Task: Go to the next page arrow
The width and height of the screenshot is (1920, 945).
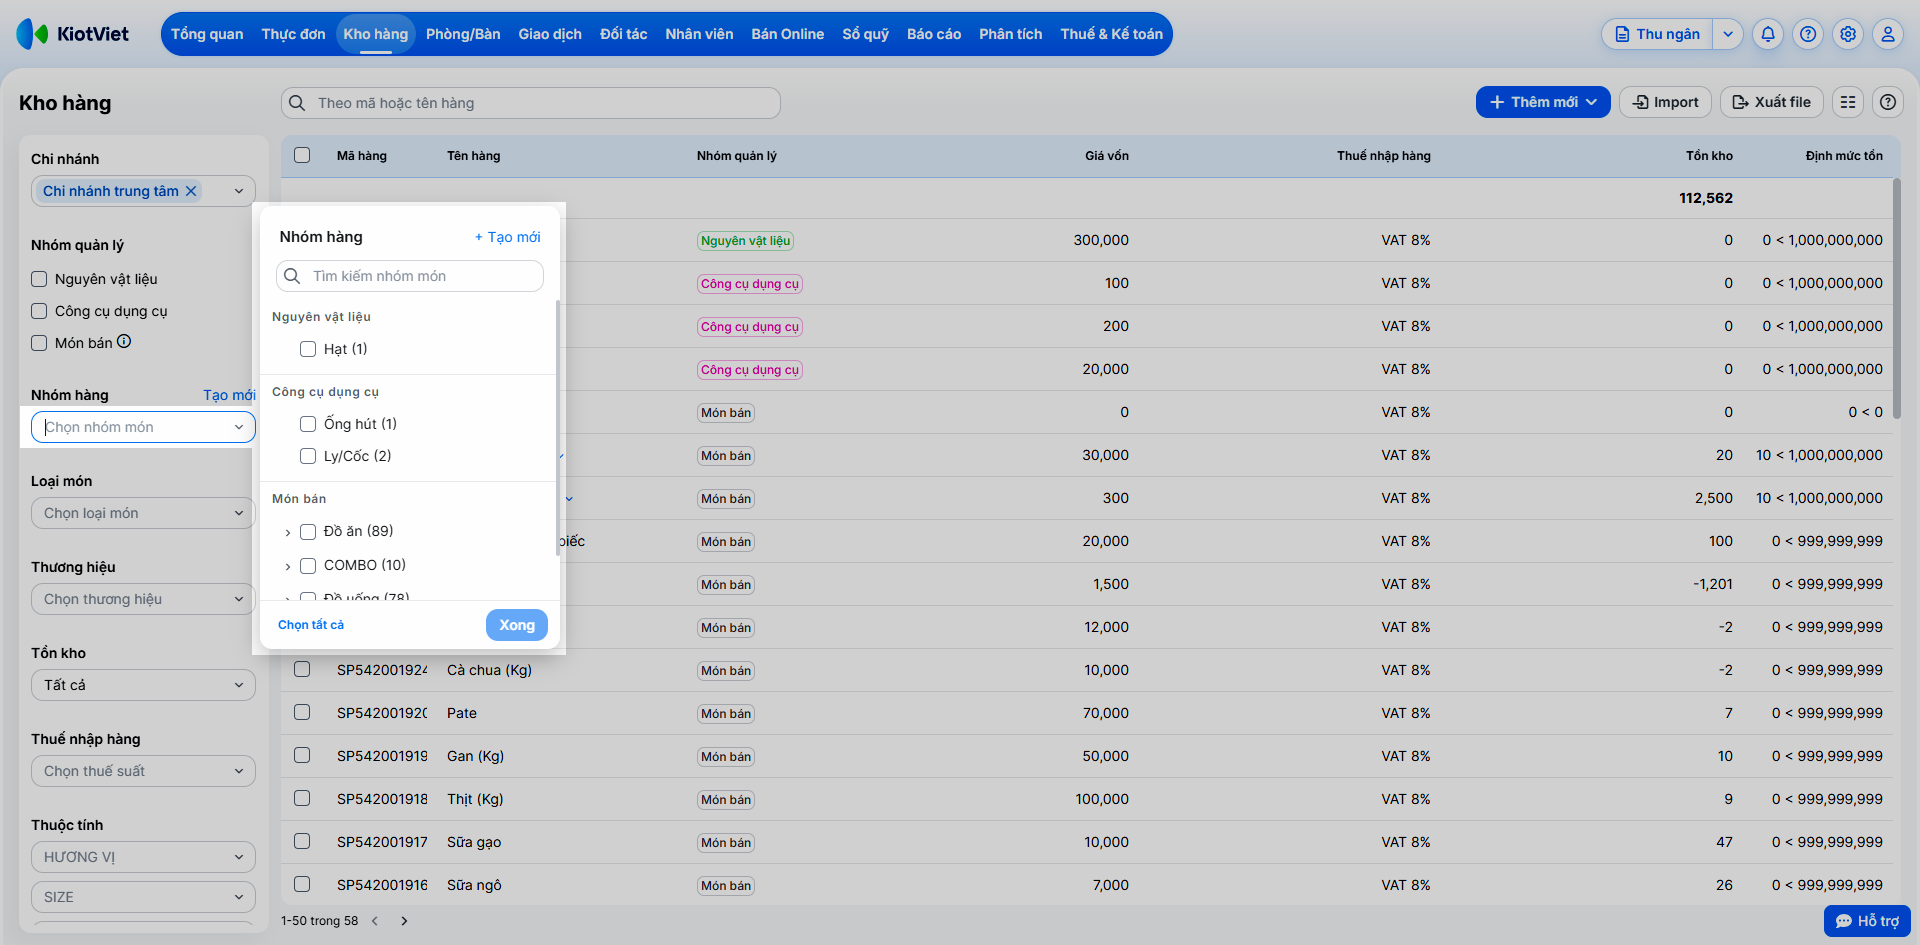Action: [404, 921]
